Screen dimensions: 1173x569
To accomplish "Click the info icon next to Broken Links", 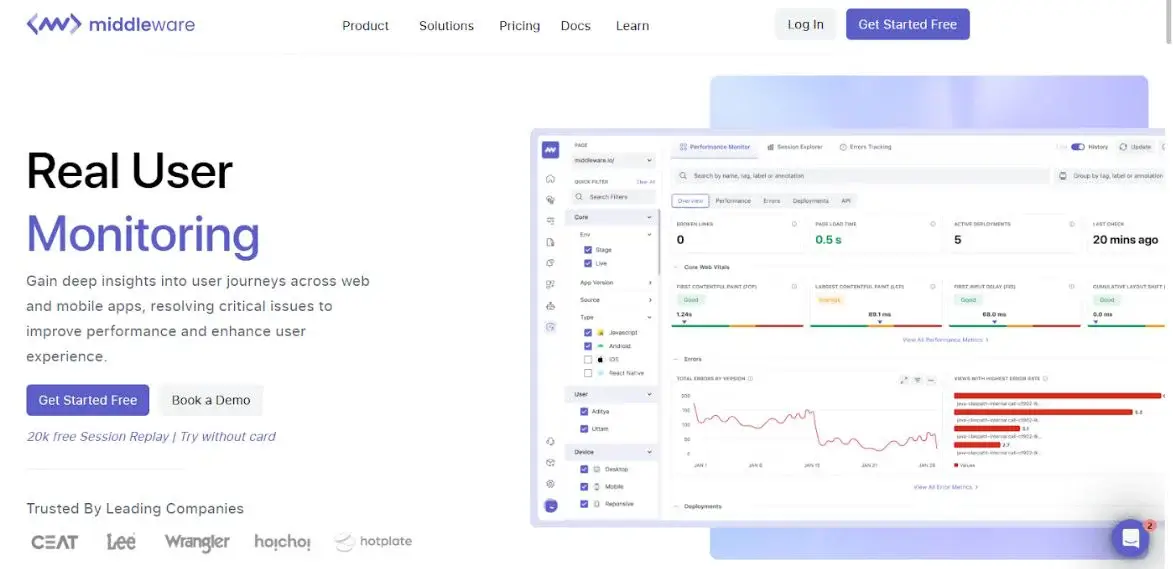I will (794, 224).
